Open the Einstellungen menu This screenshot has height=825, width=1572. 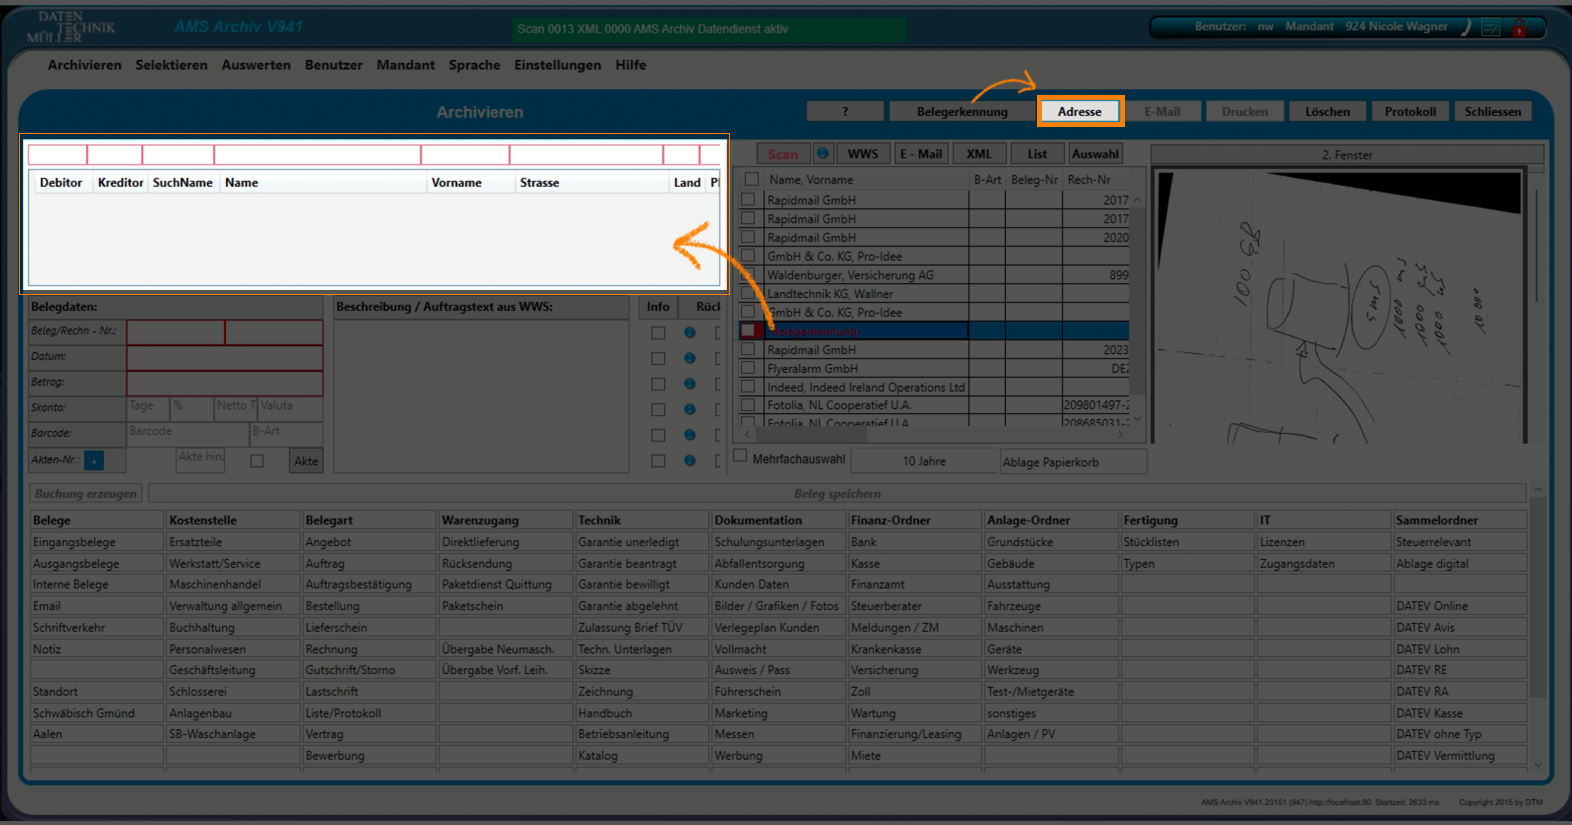pyautogui.click(x=557, y=65)
